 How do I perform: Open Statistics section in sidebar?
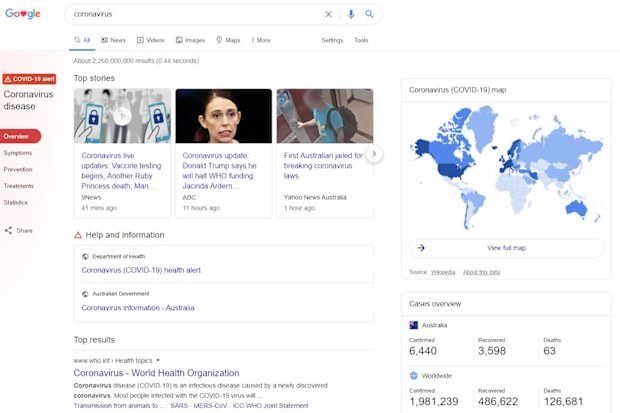click(15, 202)
